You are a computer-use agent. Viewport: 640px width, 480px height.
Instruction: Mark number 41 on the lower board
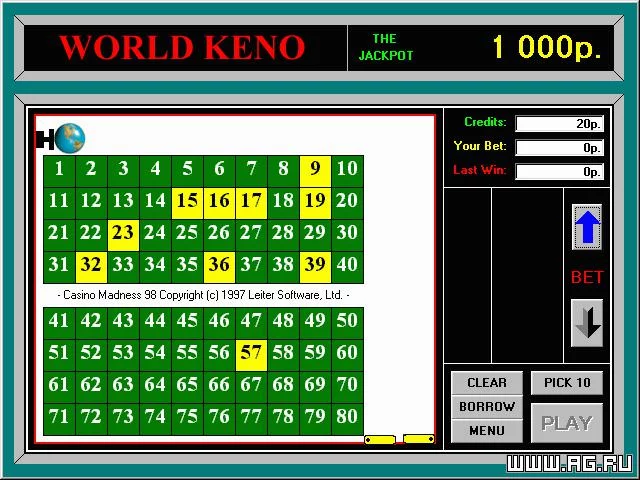point(59,323)
